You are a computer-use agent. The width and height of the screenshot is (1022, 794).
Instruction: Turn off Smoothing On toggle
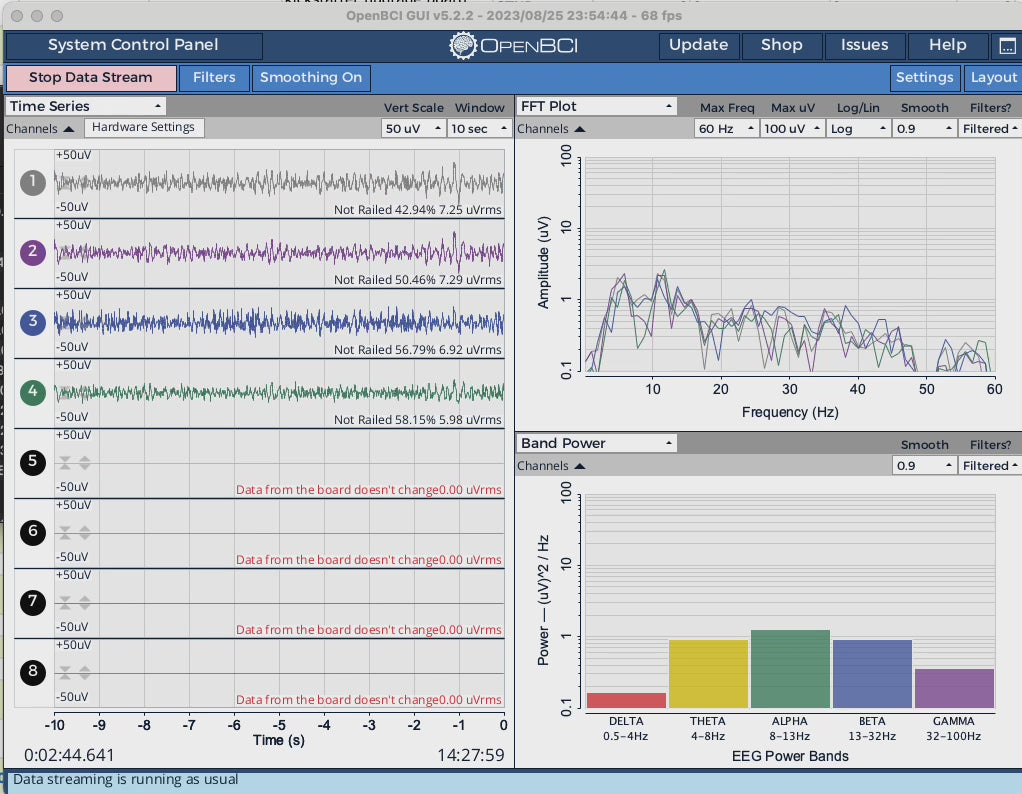[311, 78]
